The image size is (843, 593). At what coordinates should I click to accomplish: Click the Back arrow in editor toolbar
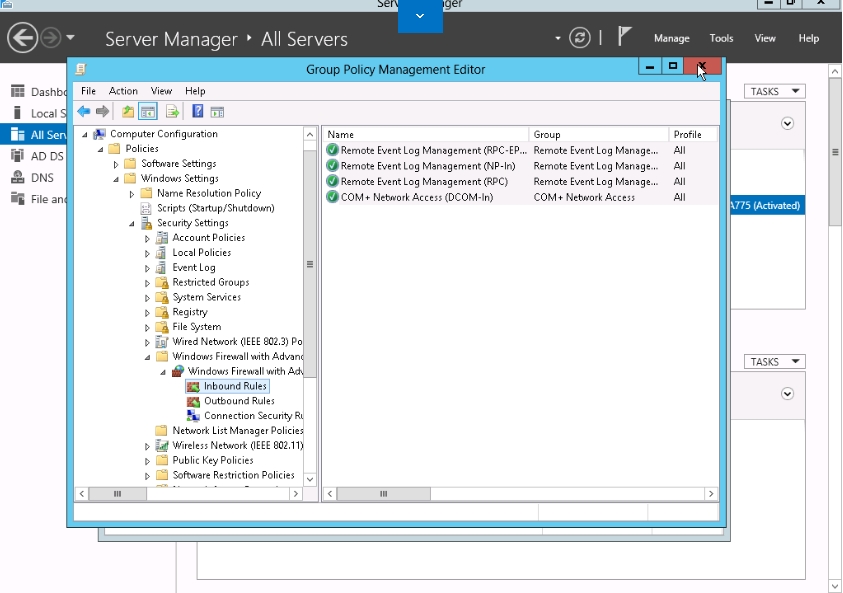click(83, 111)
